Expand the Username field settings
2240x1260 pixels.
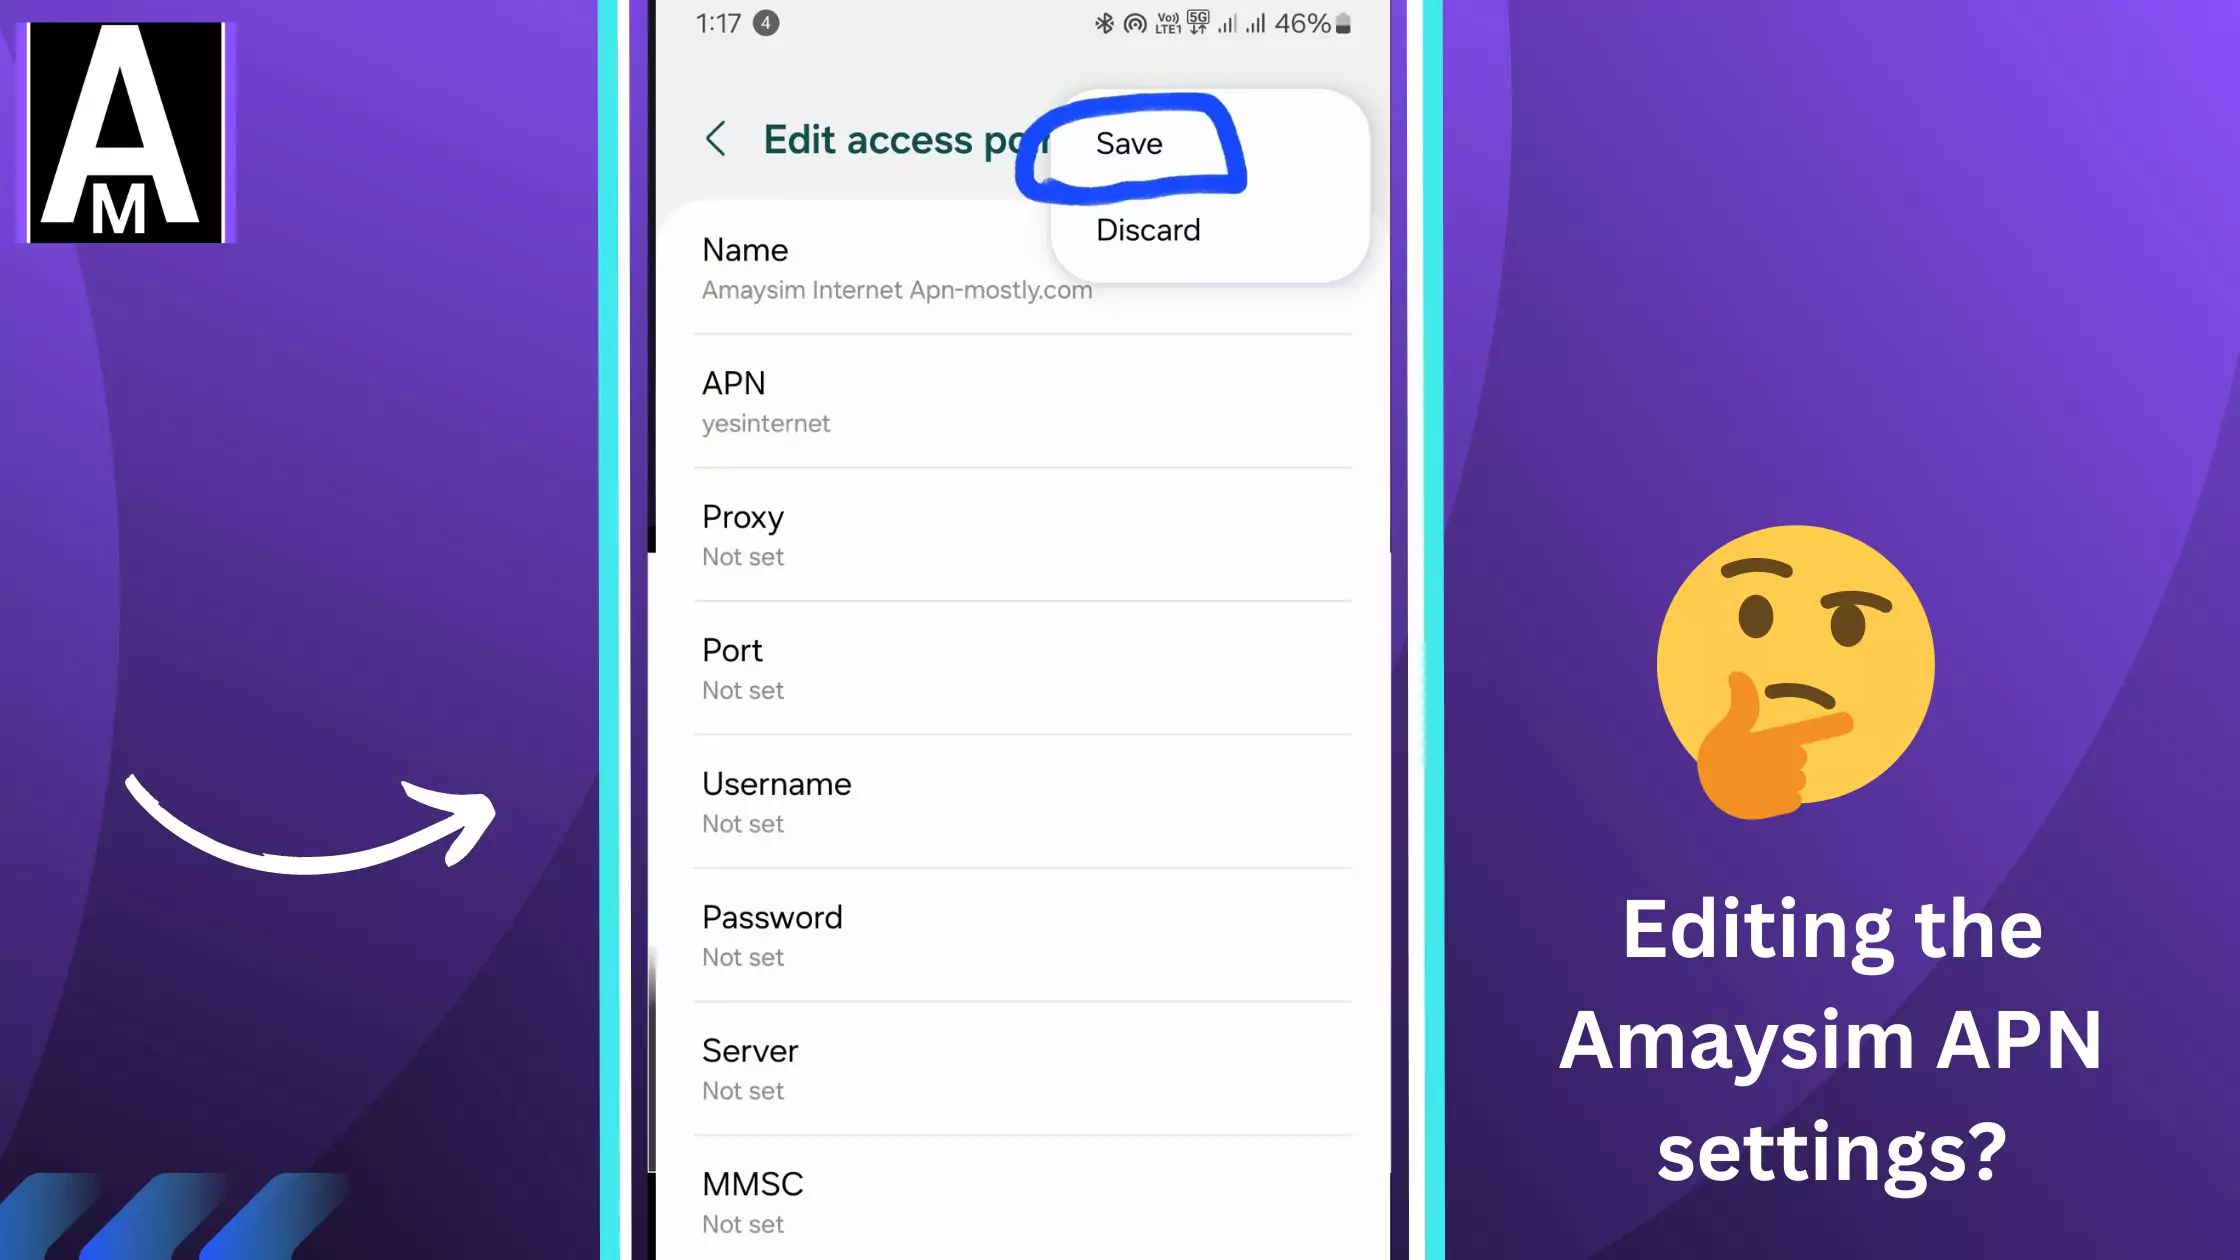coord(1023,800)
